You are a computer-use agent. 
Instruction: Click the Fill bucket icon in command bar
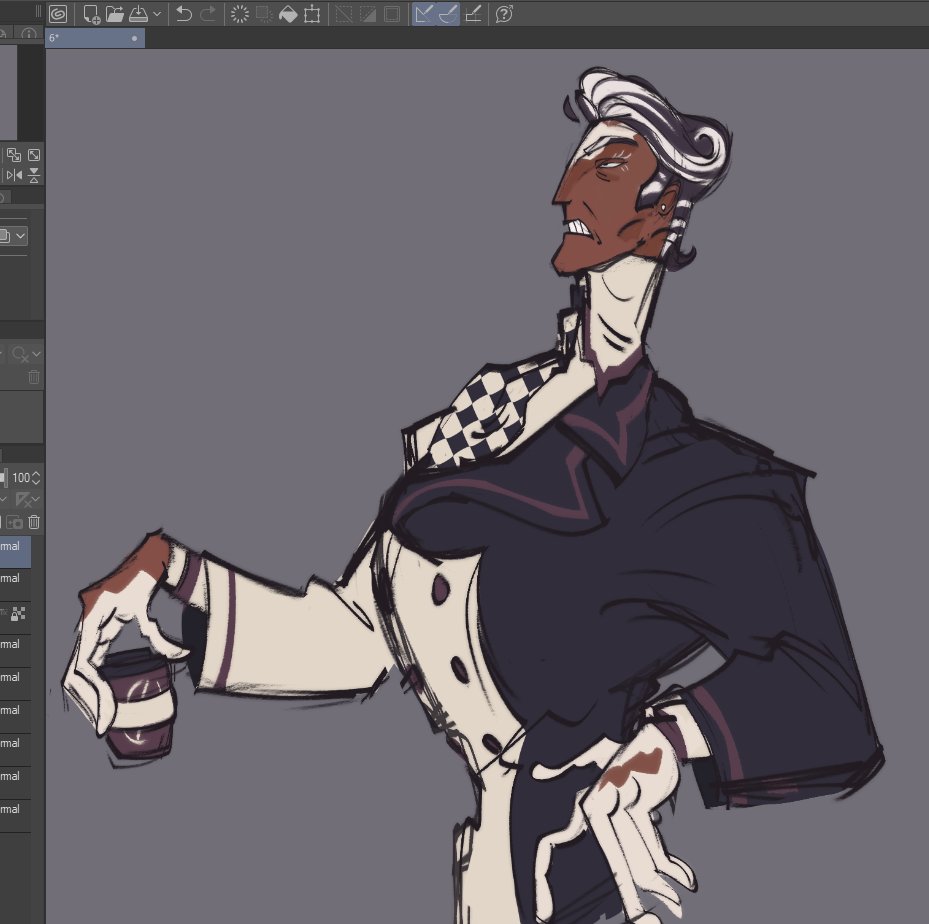tap(288, 14)
